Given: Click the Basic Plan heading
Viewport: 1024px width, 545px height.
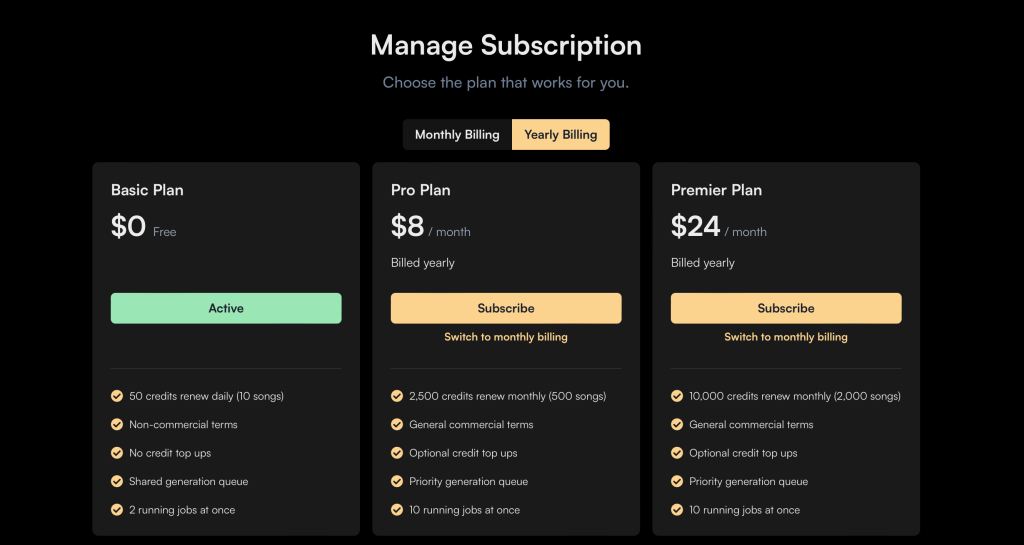Looking at the screenshot, I should click(x=147, y=190).
